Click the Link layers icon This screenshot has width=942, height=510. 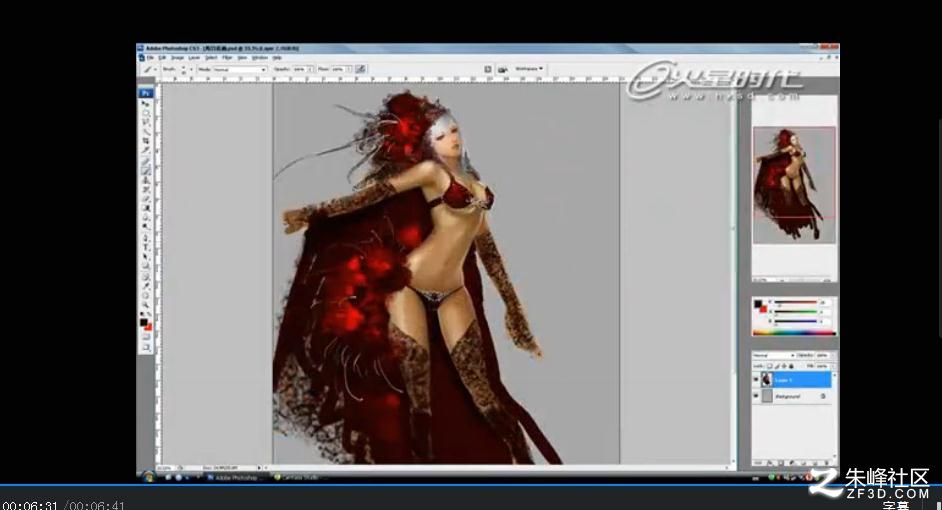pyautogui.click(x=756, y=463)
